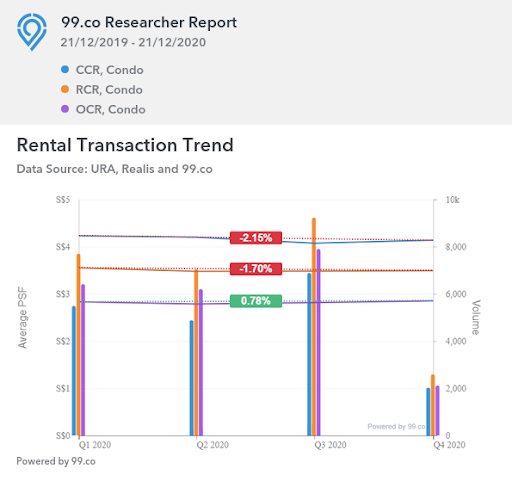This screenshot has height=481, width=512.
Task: Click the 6,000 volume axis value
Action: point(456,294)
